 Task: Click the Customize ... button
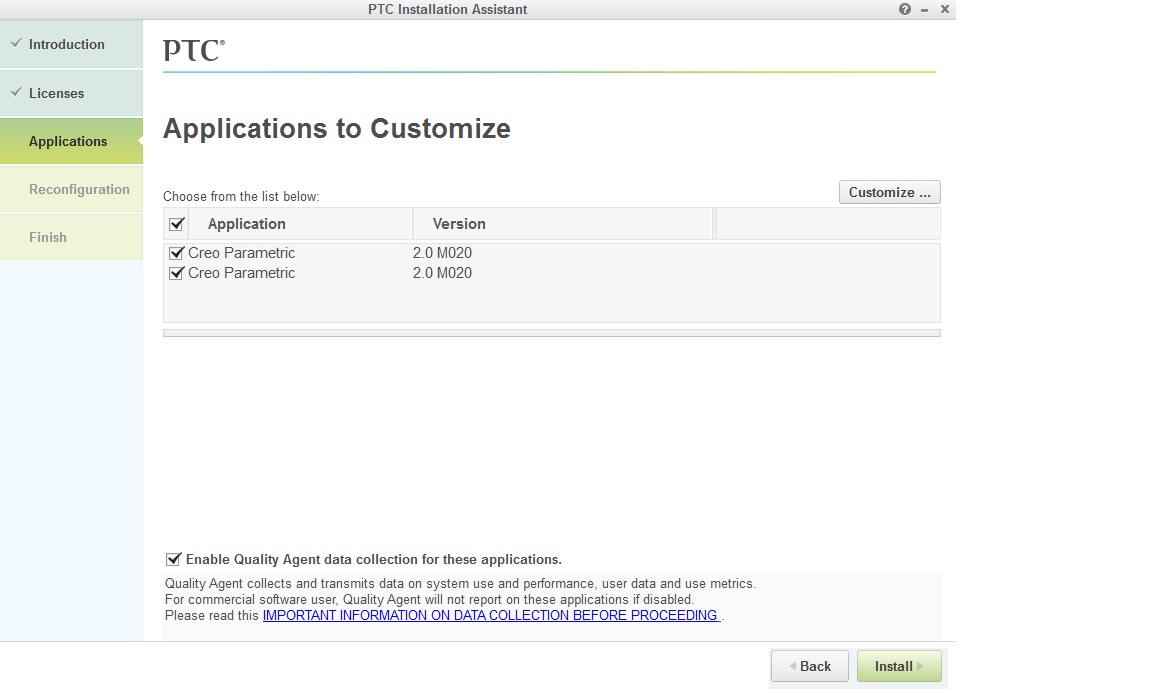890,193
